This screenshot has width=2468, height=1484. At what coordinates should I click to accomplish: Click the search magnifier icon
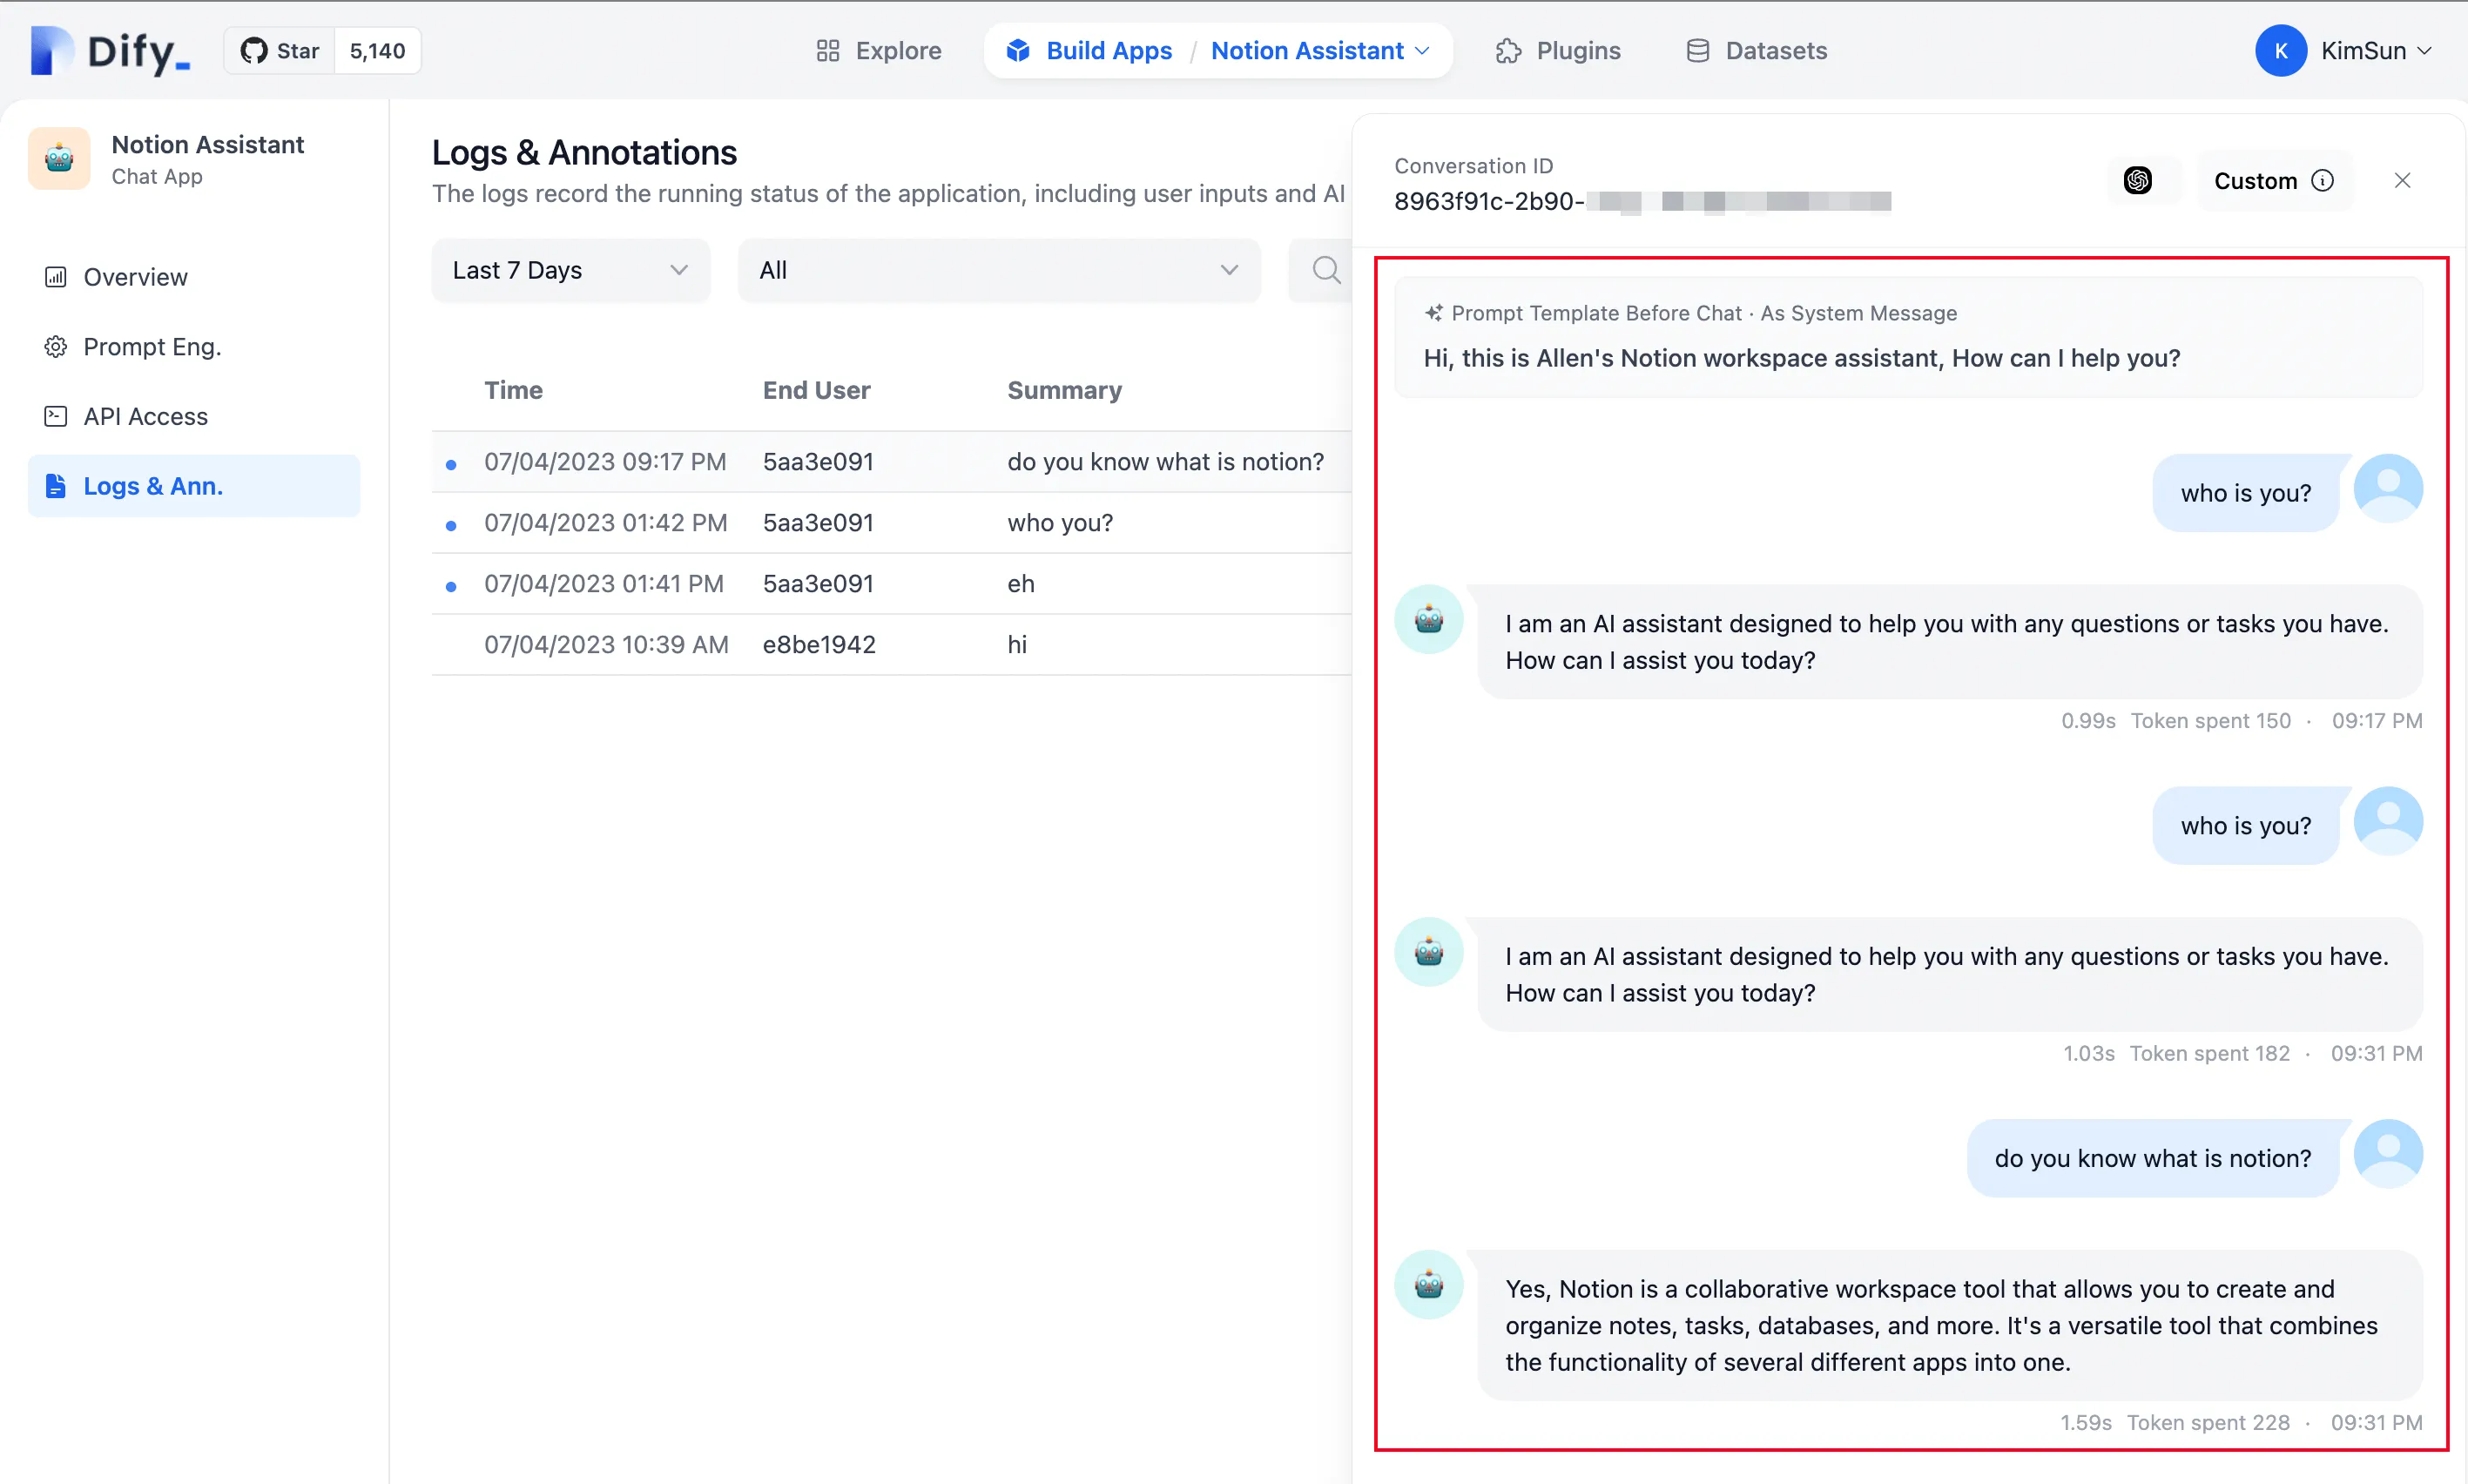point(1326,270)
